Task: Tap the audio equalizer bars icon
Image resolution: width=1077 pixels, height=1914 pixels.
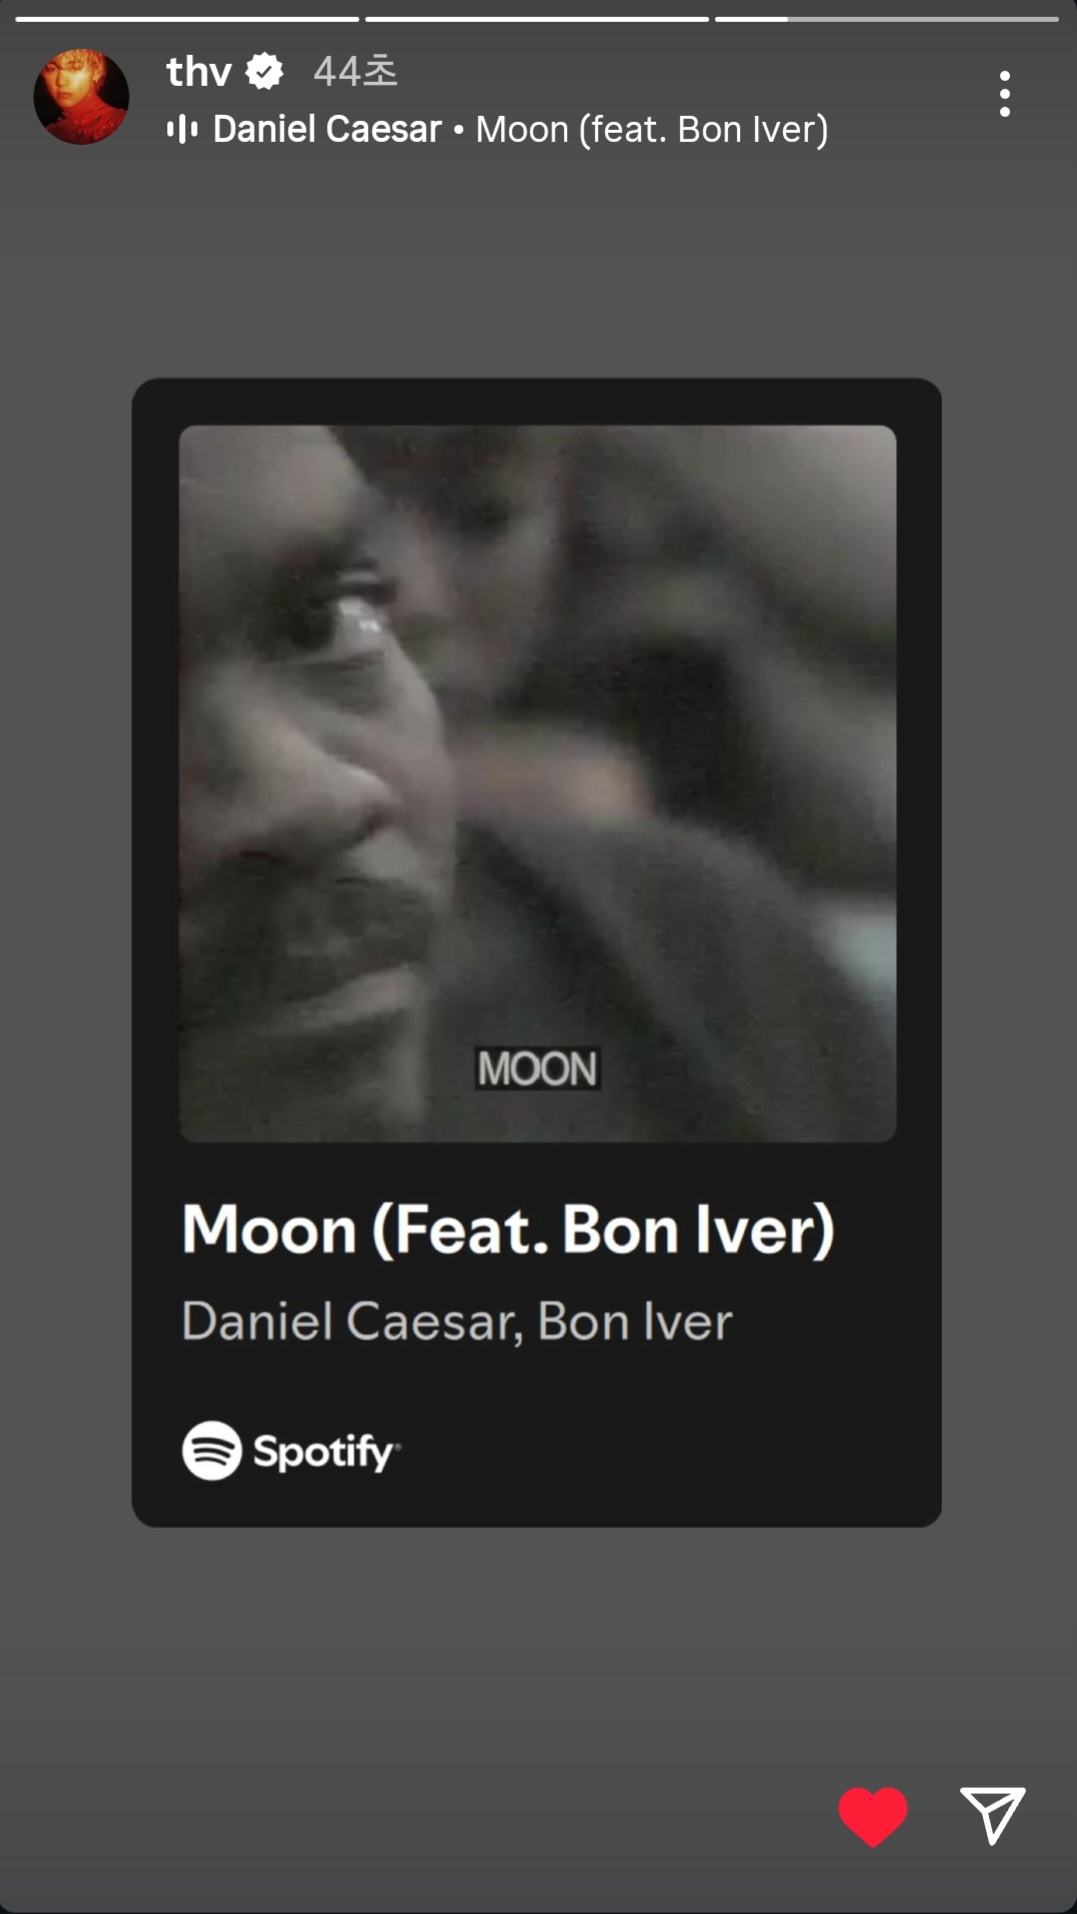Action: pos(182,129)
